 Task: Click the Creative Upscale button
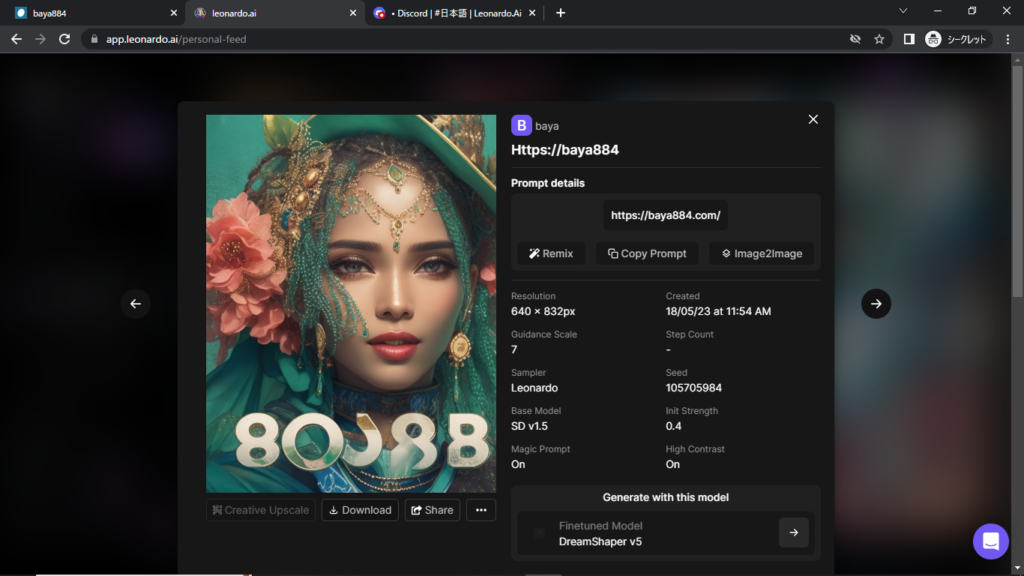pyautogui.click(x=261, y=510)
